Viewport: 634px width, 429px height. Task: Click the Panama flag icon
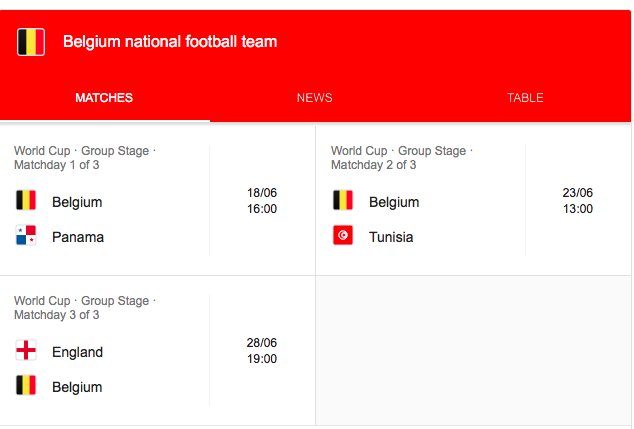click(x=26, y=235)
